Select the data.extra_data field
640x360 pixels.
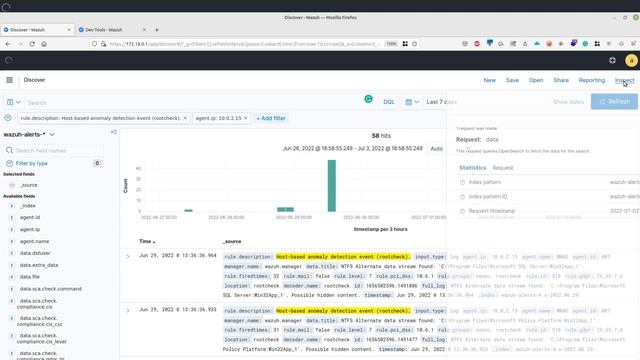tap(39, 265)
